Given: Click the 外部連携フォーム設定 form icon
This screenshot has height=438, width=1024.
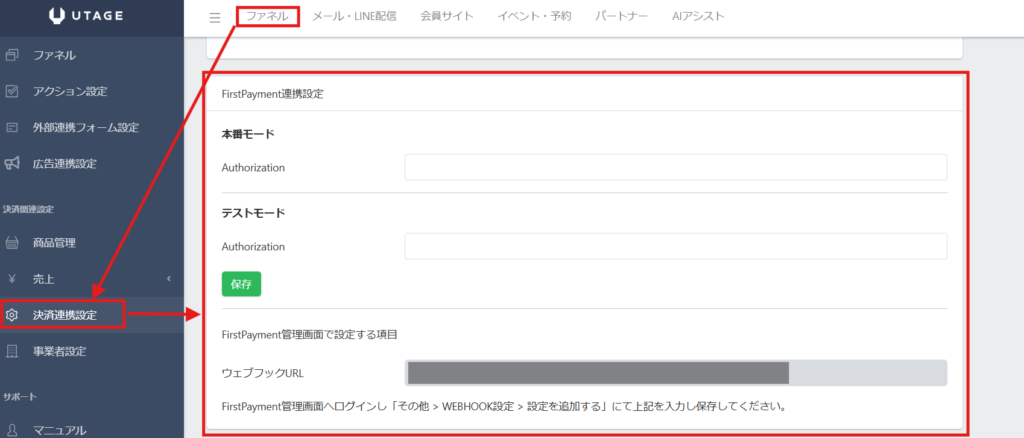Looking at the screenshot, I should pos(12,127).
